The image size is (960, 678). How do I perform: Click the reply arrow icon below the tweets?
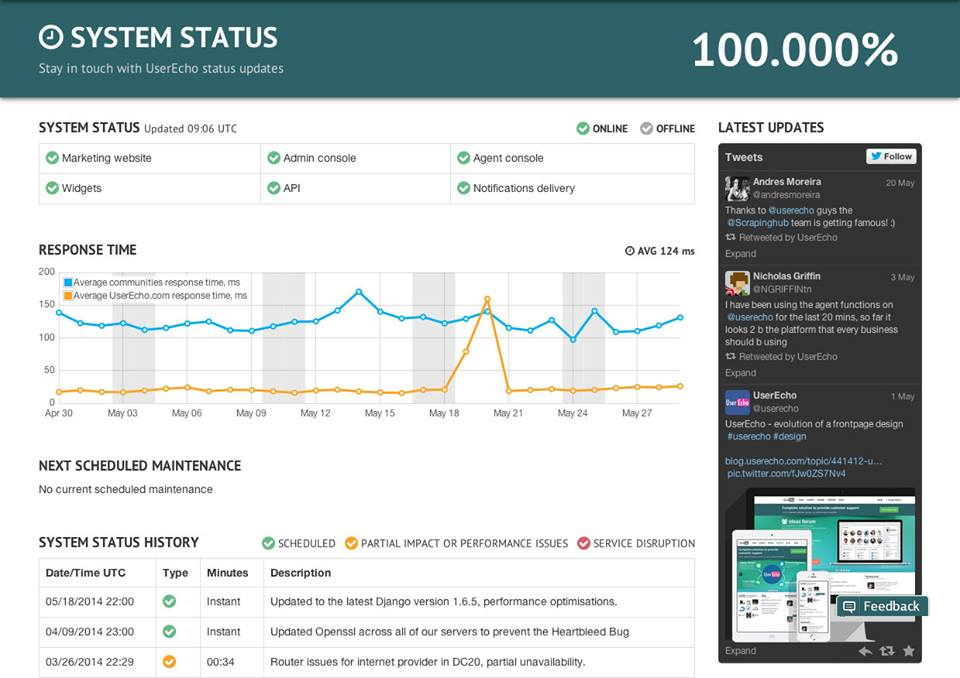tap(864, 651)
